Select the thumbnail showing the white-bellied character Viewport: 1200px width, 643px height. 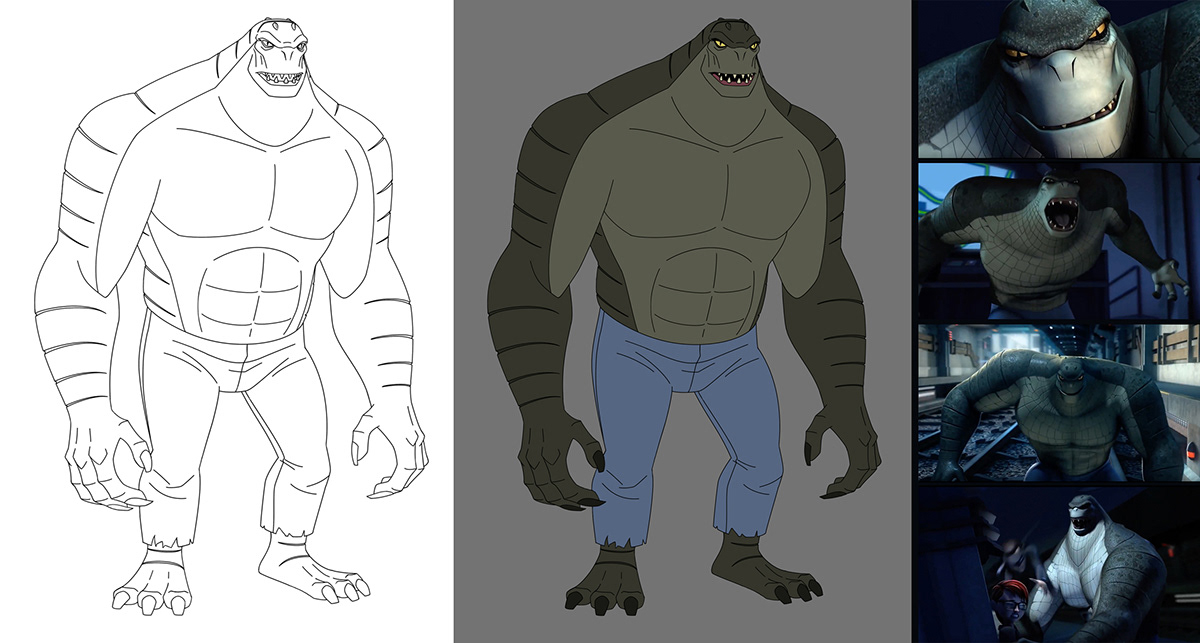pos(1059,565)
